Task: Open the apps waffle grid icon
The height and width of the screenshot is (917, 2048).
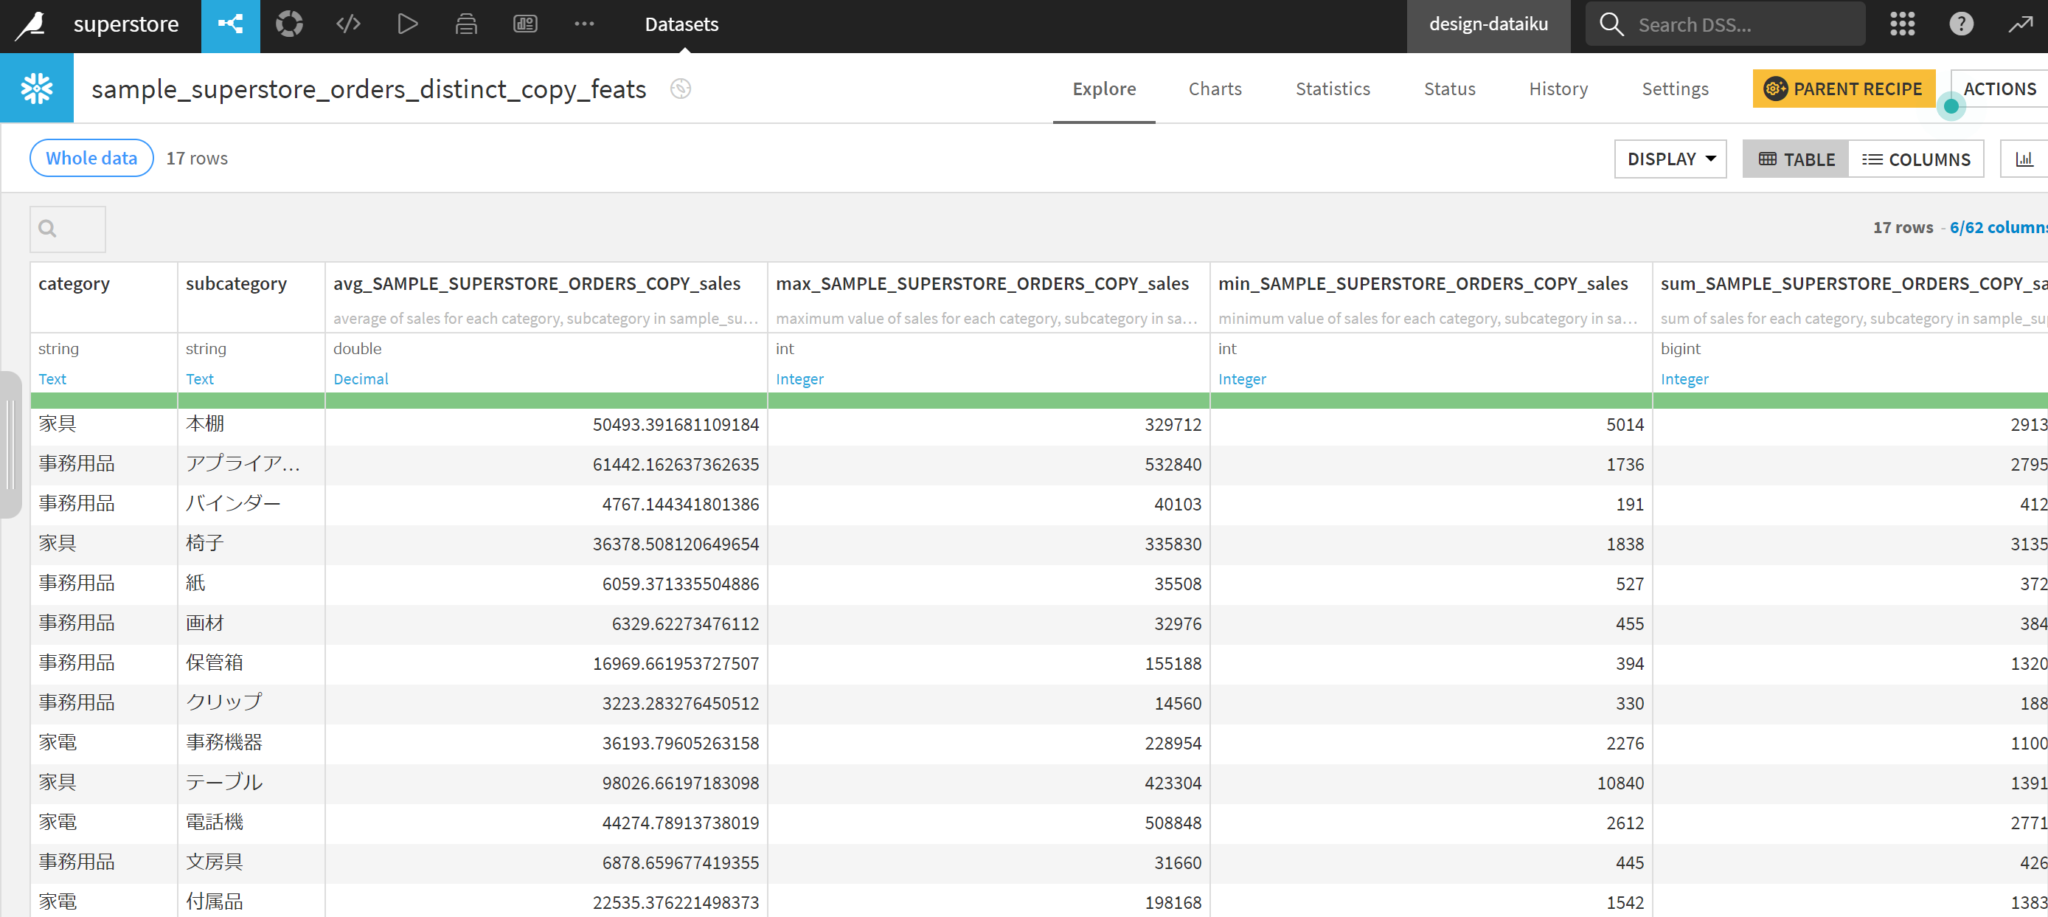Action: click(x=1901, y=24)
